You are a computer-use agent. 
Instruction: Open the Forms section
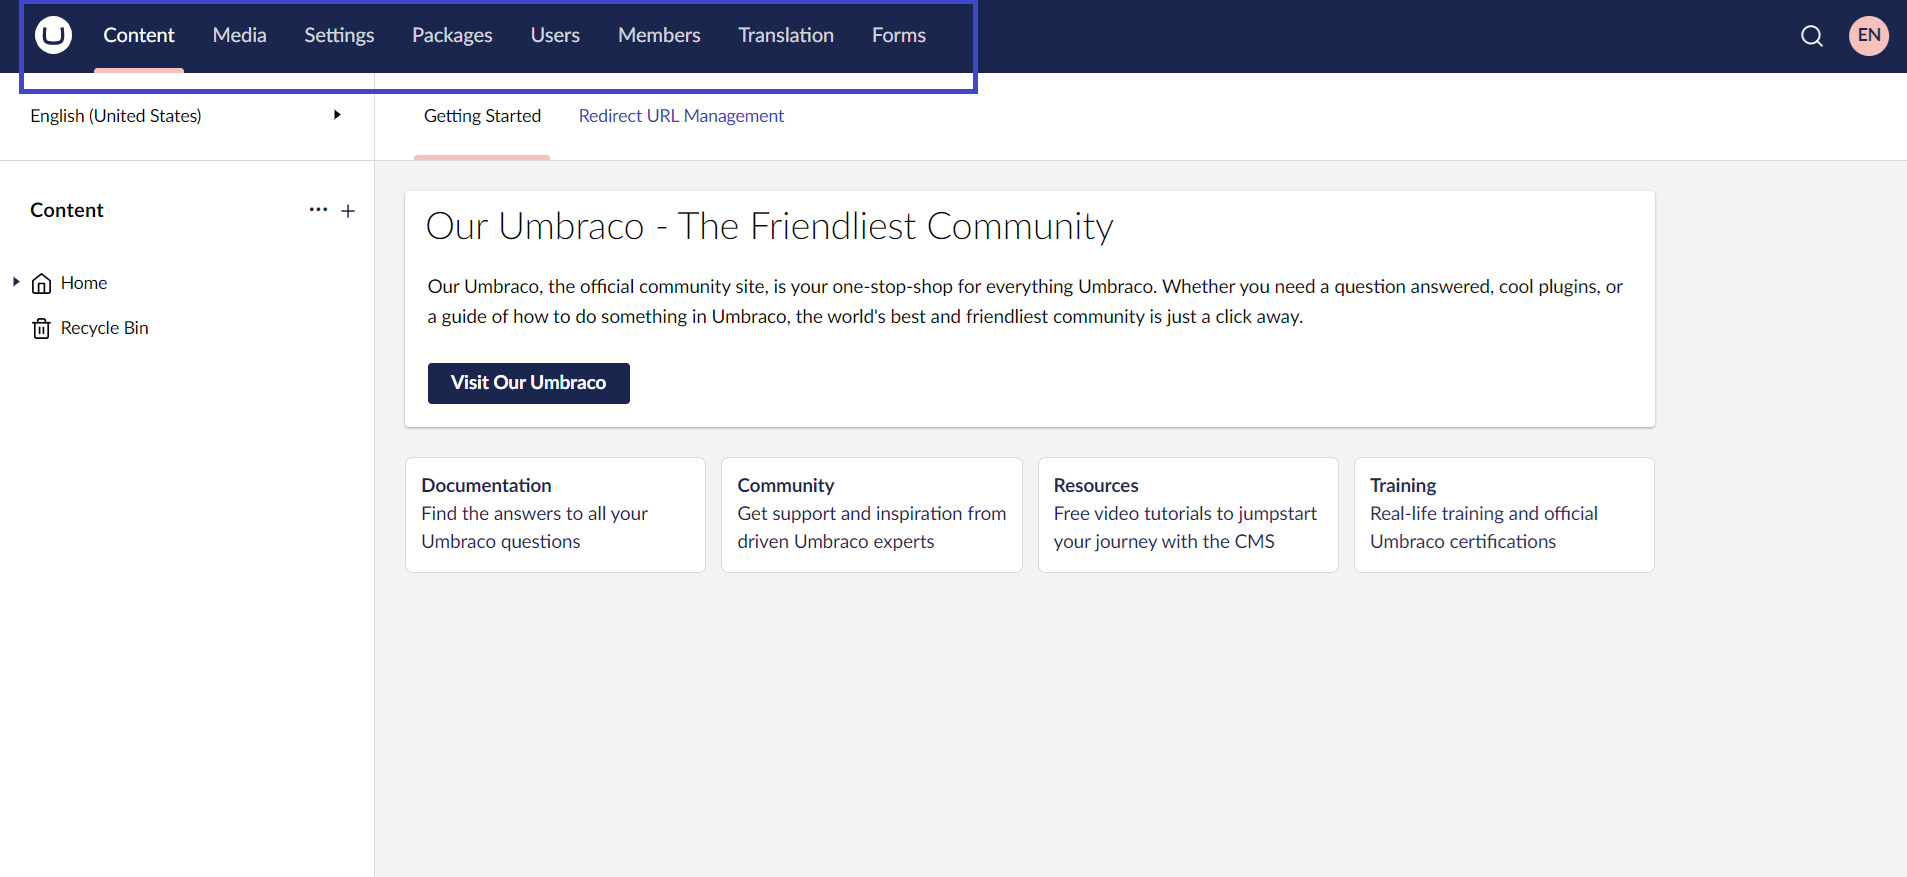pos(899,35)
